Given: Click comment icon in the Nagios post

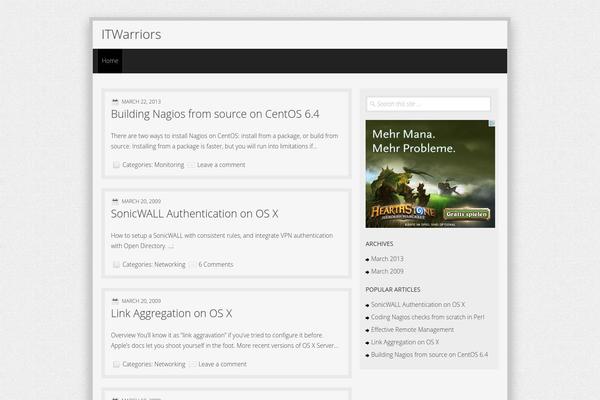Looking at the screenshot, I should pos(191,165).
